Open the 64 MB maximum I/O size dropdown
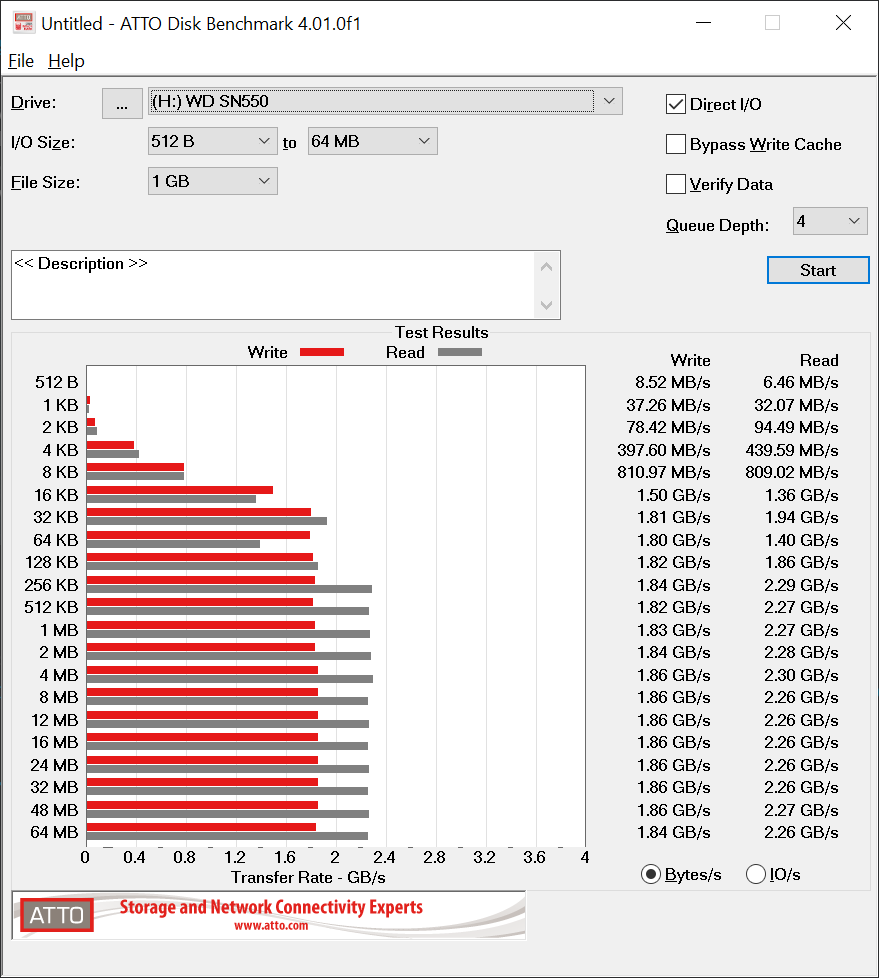The image size is (879, 978). coord(372,142)
